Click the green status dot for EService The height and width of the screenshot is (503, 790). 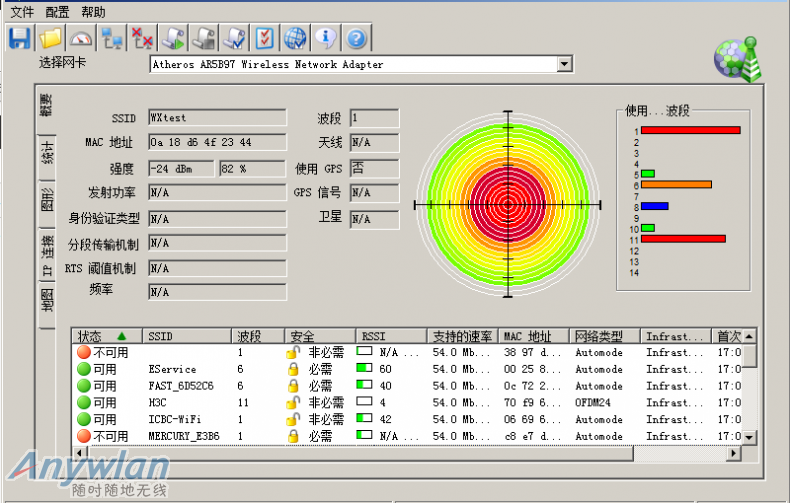tap(84, 369)
